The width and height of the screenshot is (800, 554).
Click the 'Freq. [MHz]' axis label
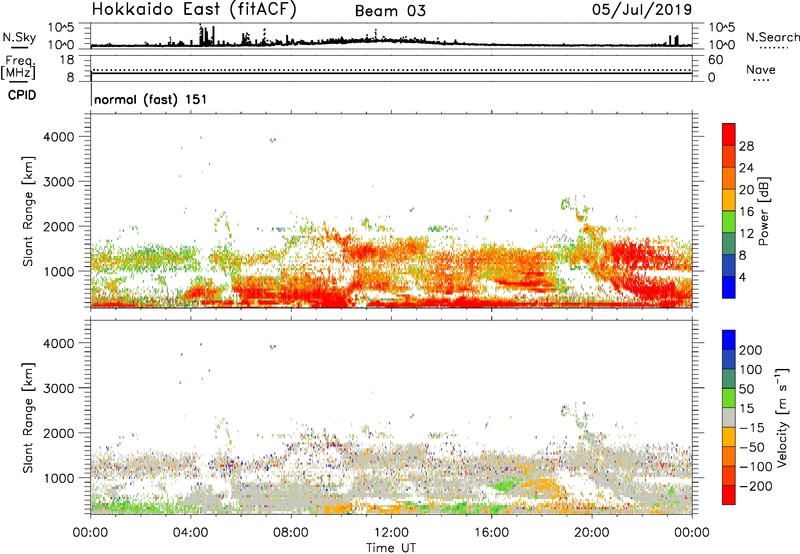click(18, 67)
